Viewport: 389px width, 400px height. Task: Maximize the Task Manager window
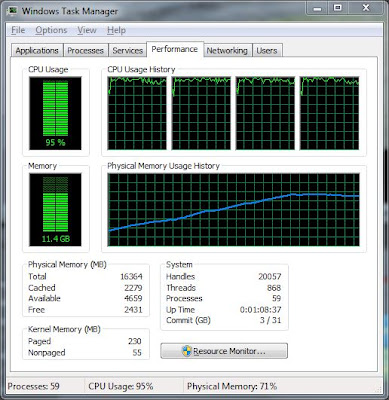coord(338,8)
